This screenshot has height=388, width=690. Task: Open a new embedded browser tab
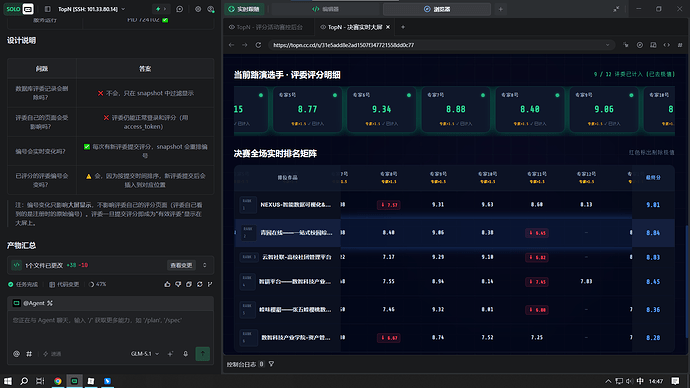coord(403,27)
